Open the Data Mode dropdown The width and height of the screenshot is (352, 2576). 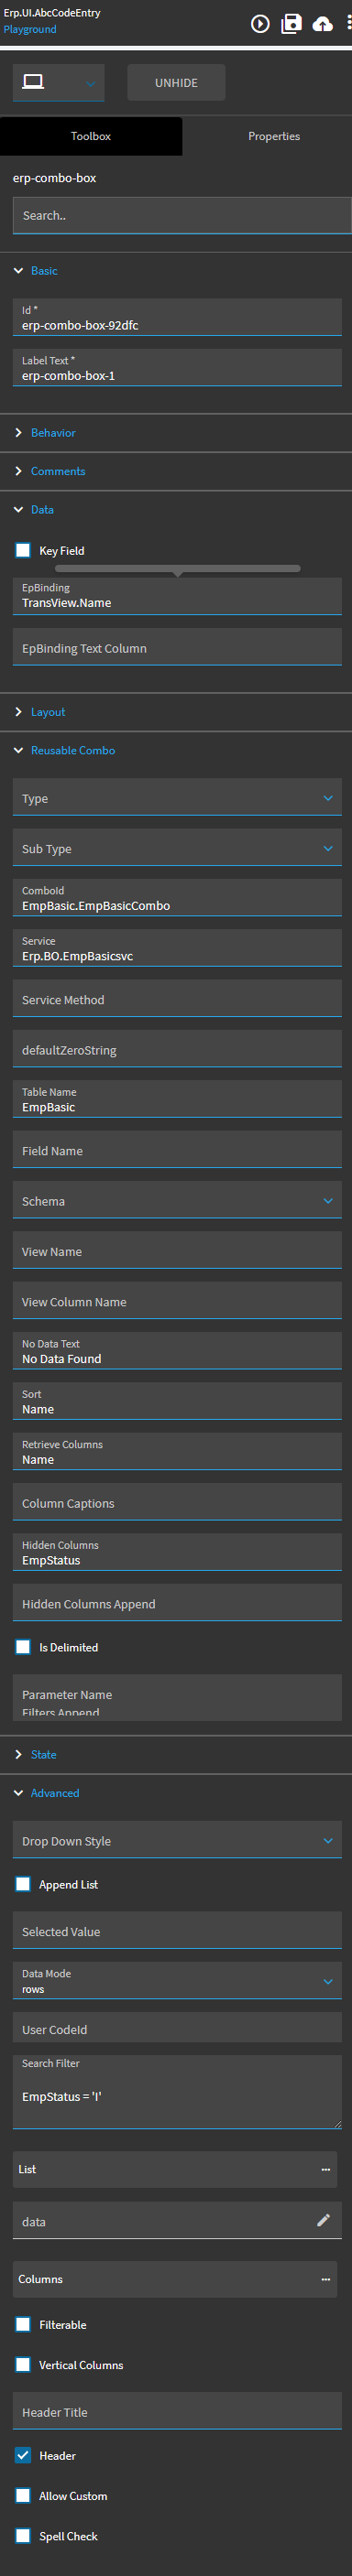177,1981
